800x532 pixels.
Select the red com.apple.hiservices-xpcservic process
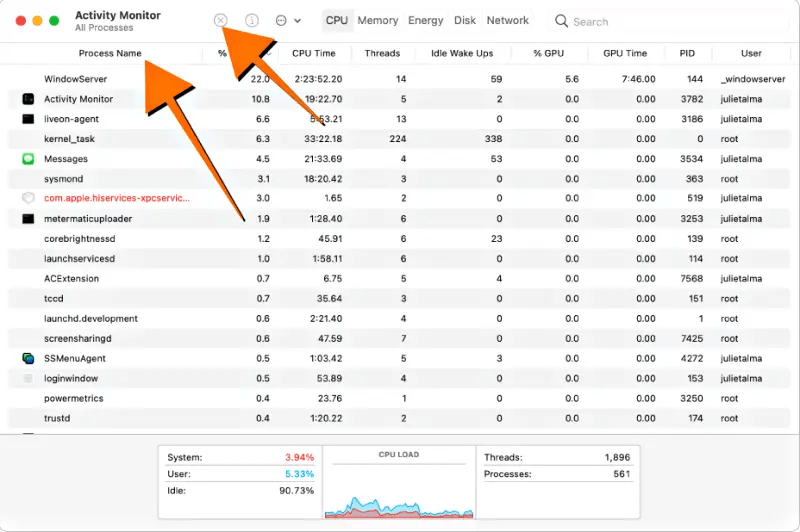pos(400,198)
